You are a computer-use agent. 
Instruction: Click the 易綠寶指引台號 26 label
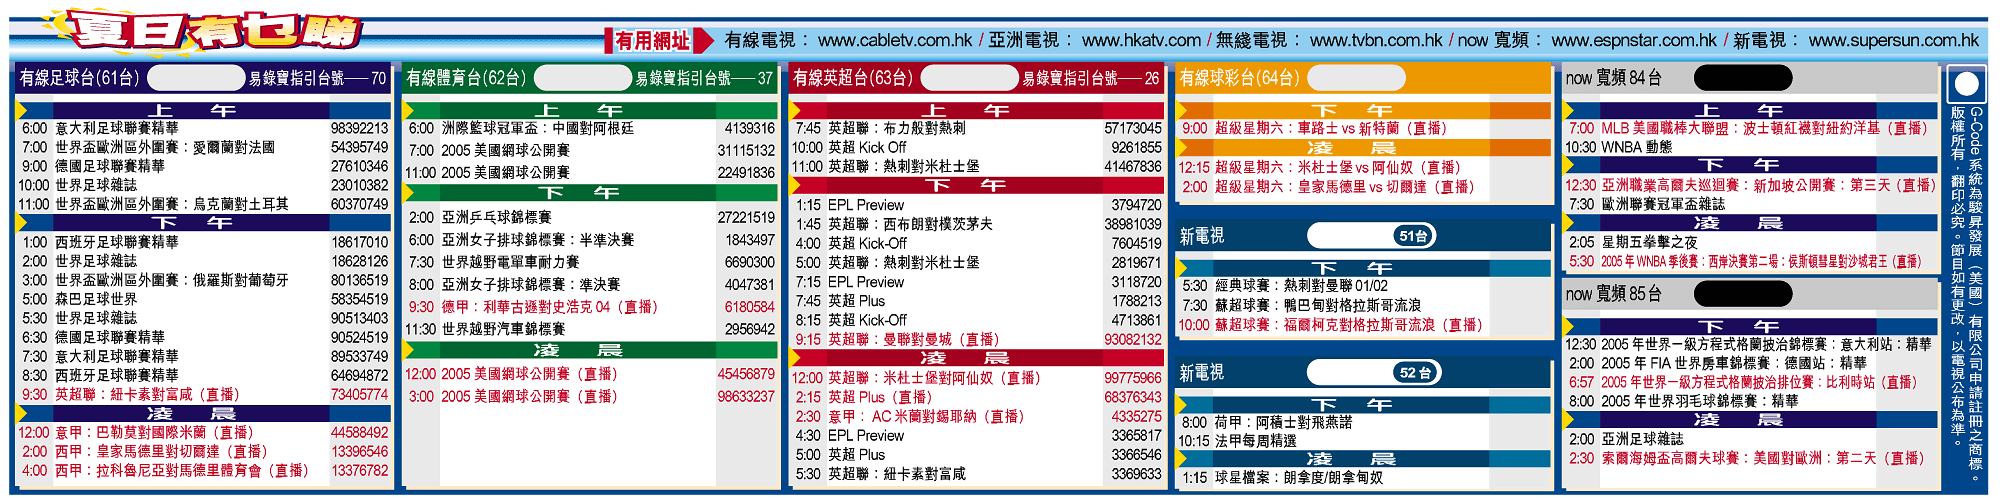coord(1091,78)
